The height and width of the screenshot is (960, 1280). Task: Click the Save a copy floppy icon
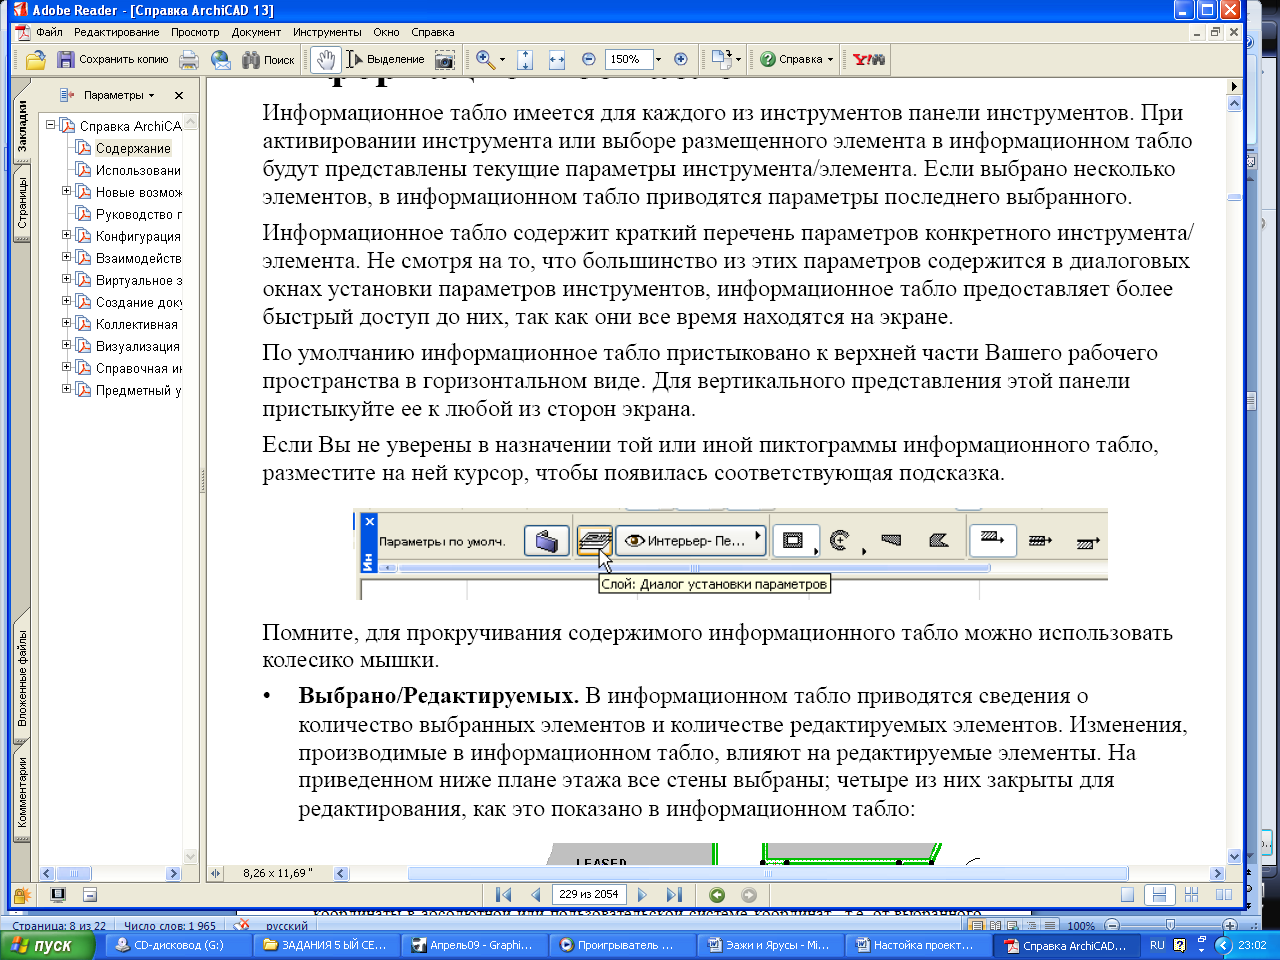click(66, 60)
